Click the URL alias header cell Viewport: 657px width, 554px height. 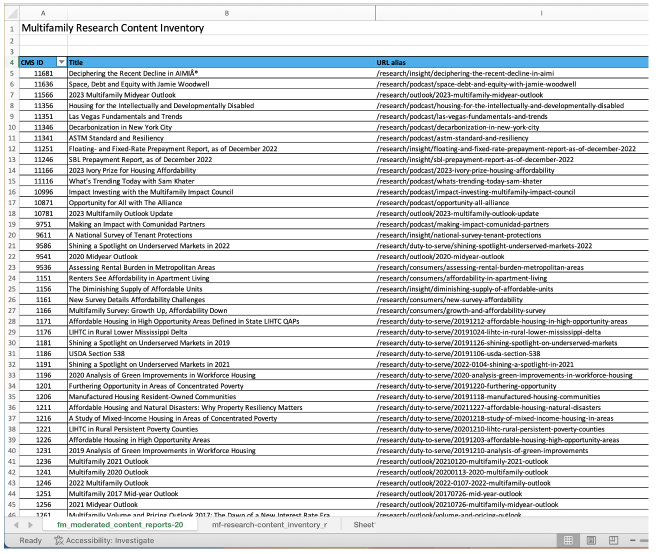pos(512,62)
